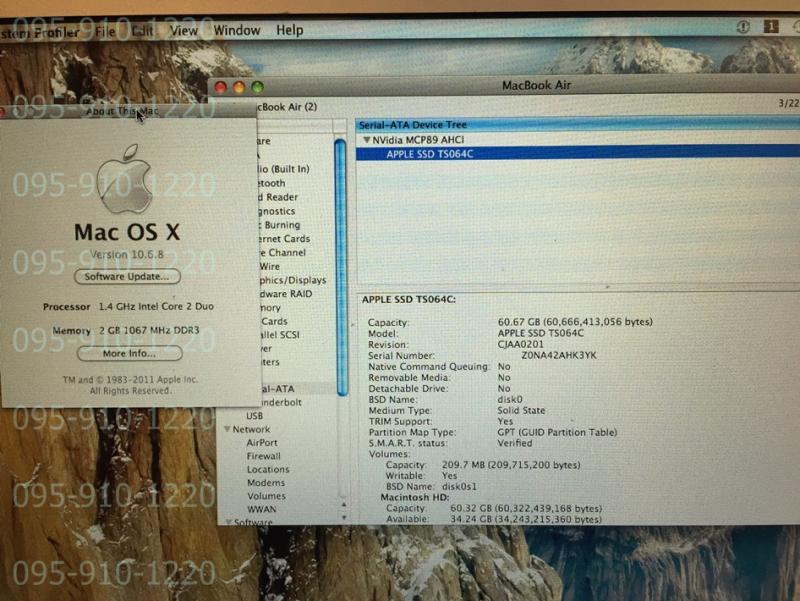Screen dimensions: 800x601
Task: Select Card Reader in the sidebar
Action: 277,197
